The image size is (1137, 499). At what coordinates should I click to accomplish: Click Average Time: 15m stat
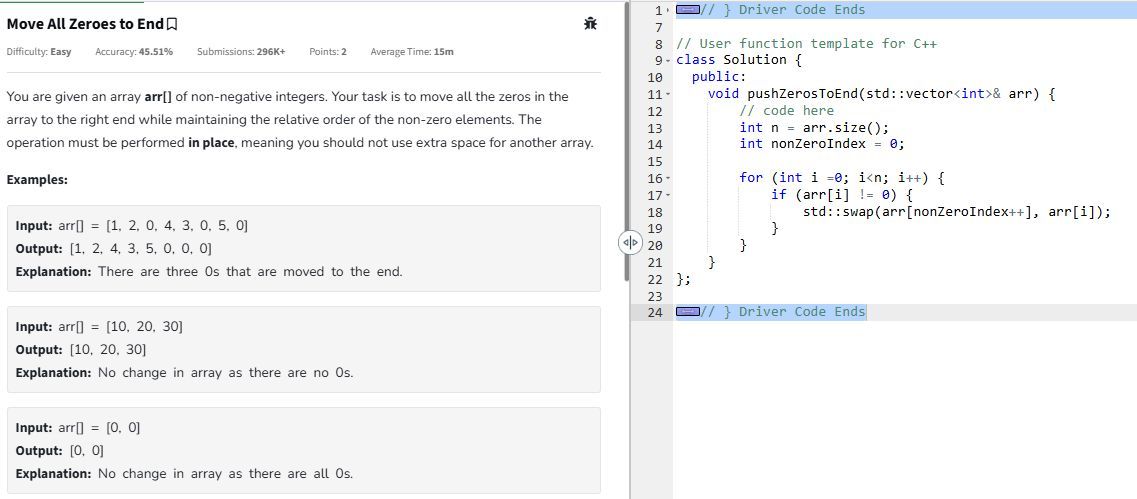(412, 51)
